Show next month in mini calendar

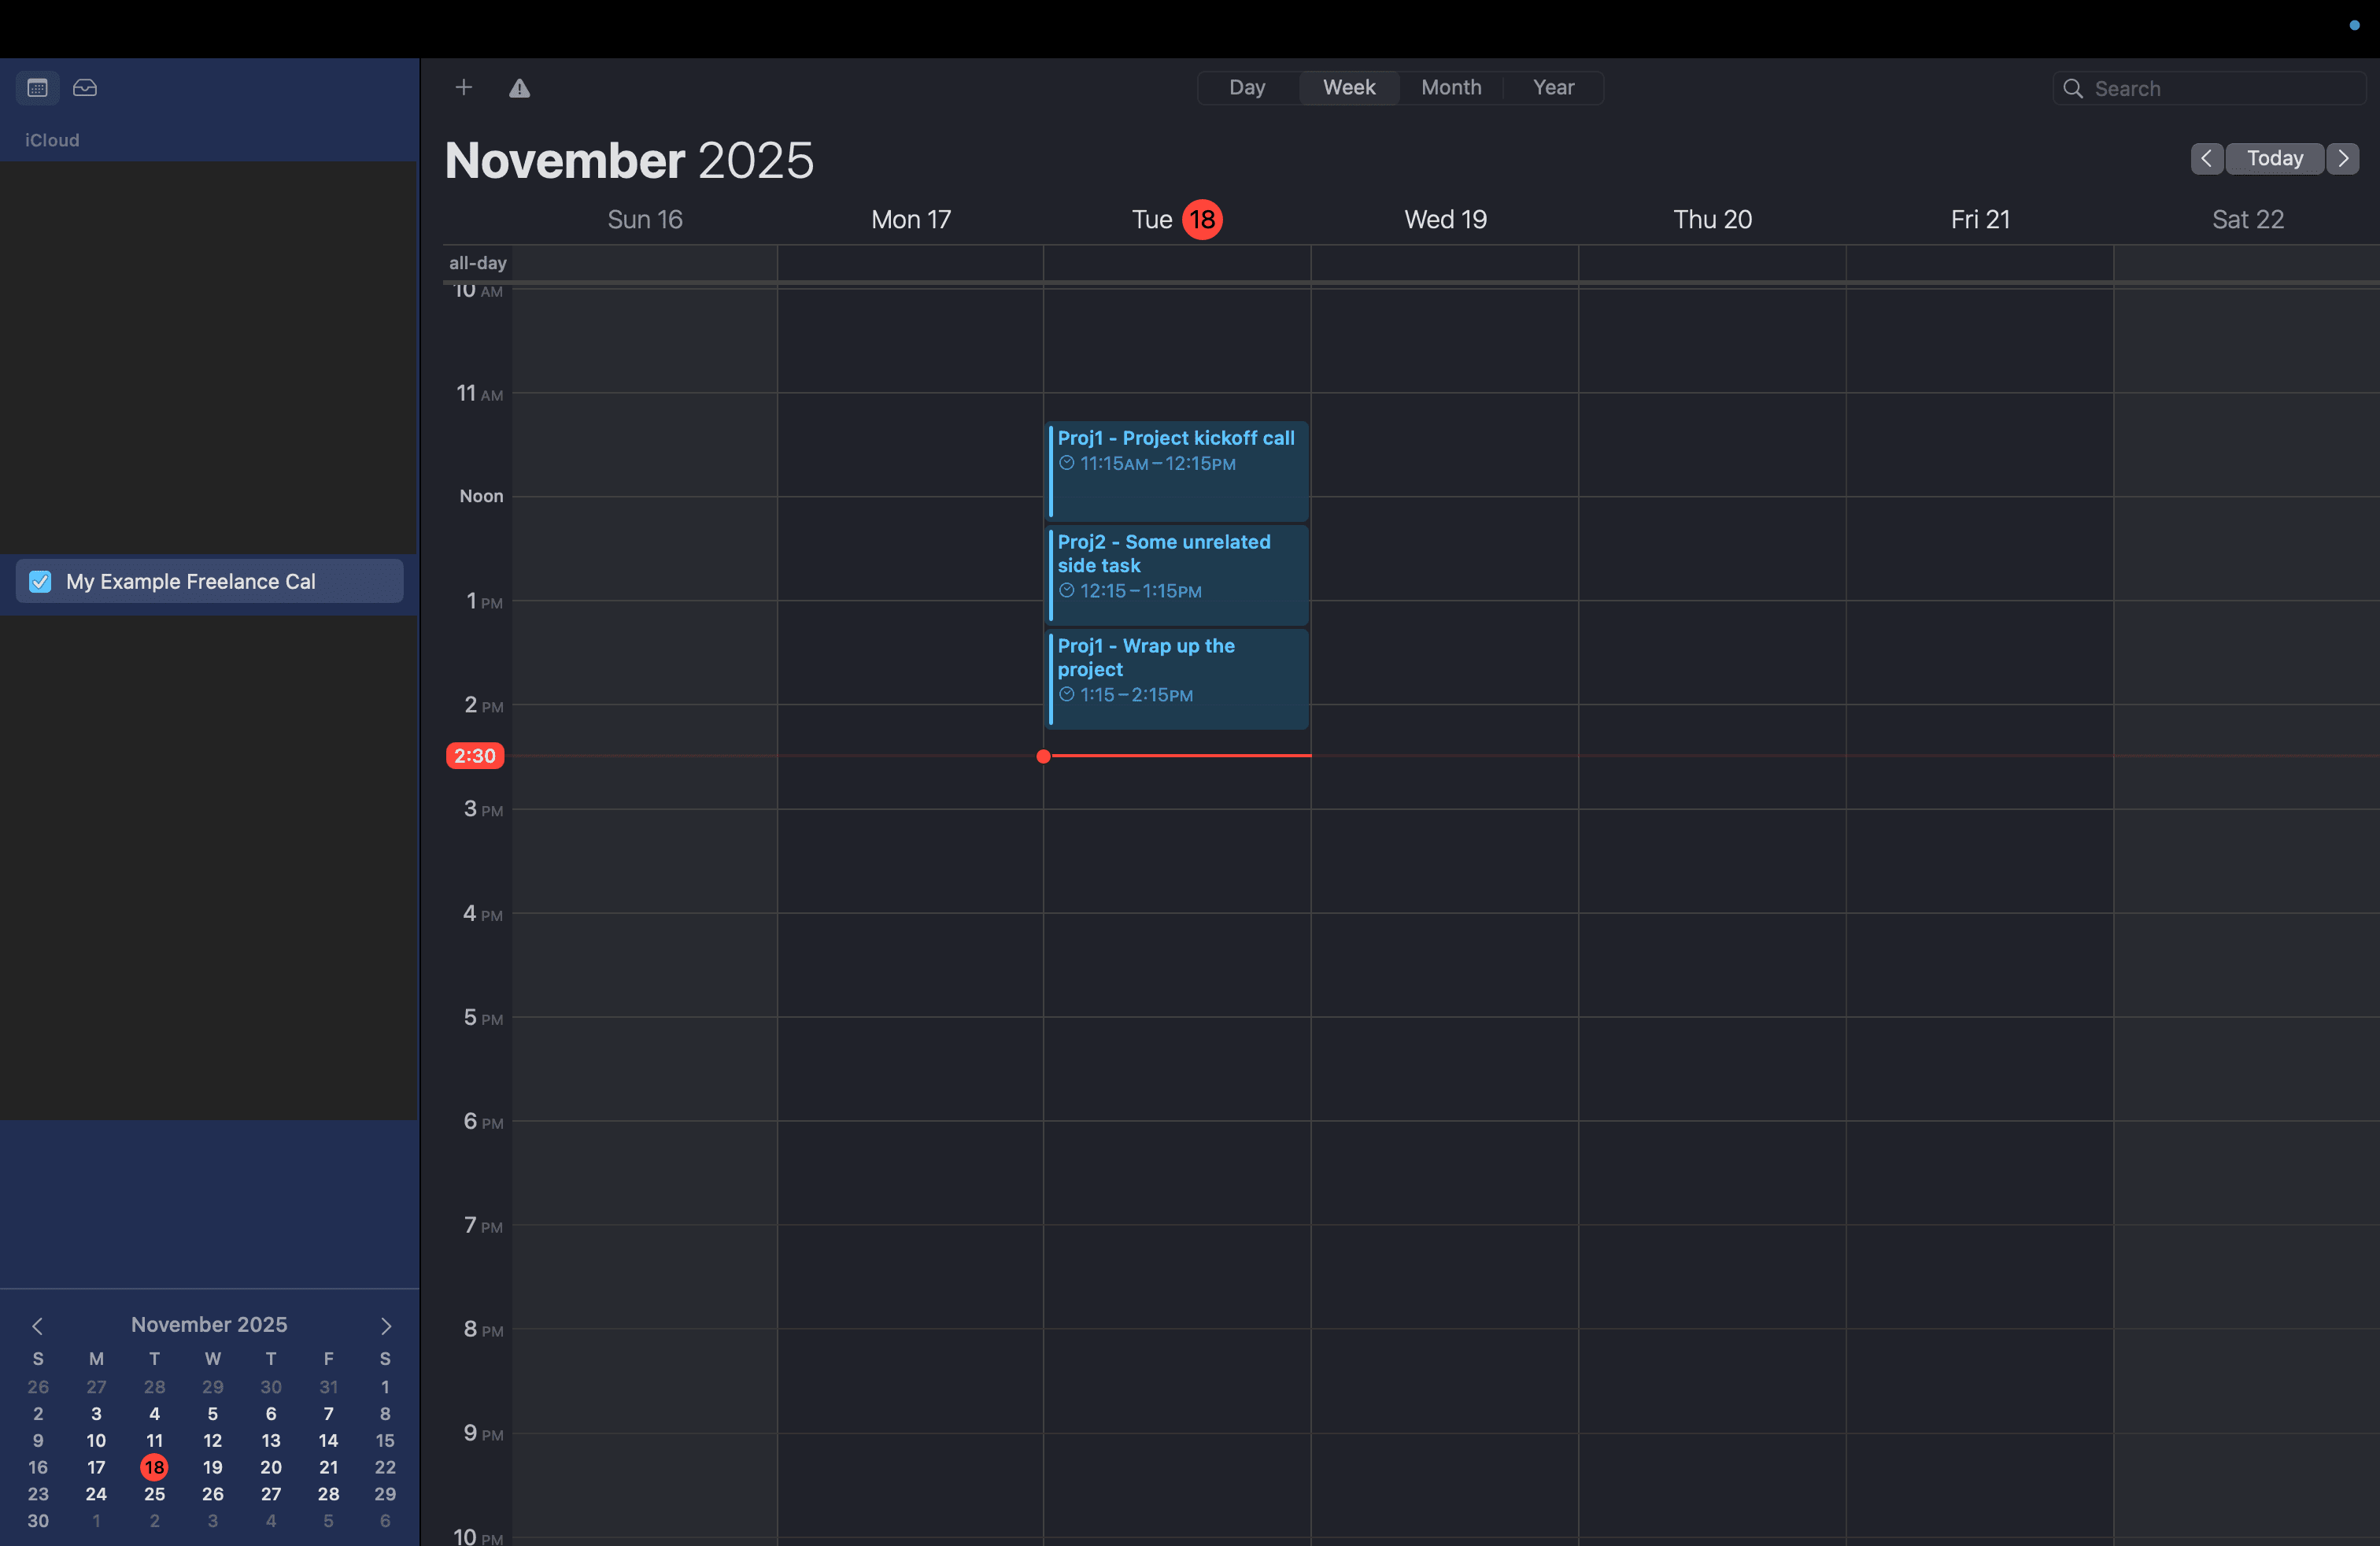(x=386, y=1325)
